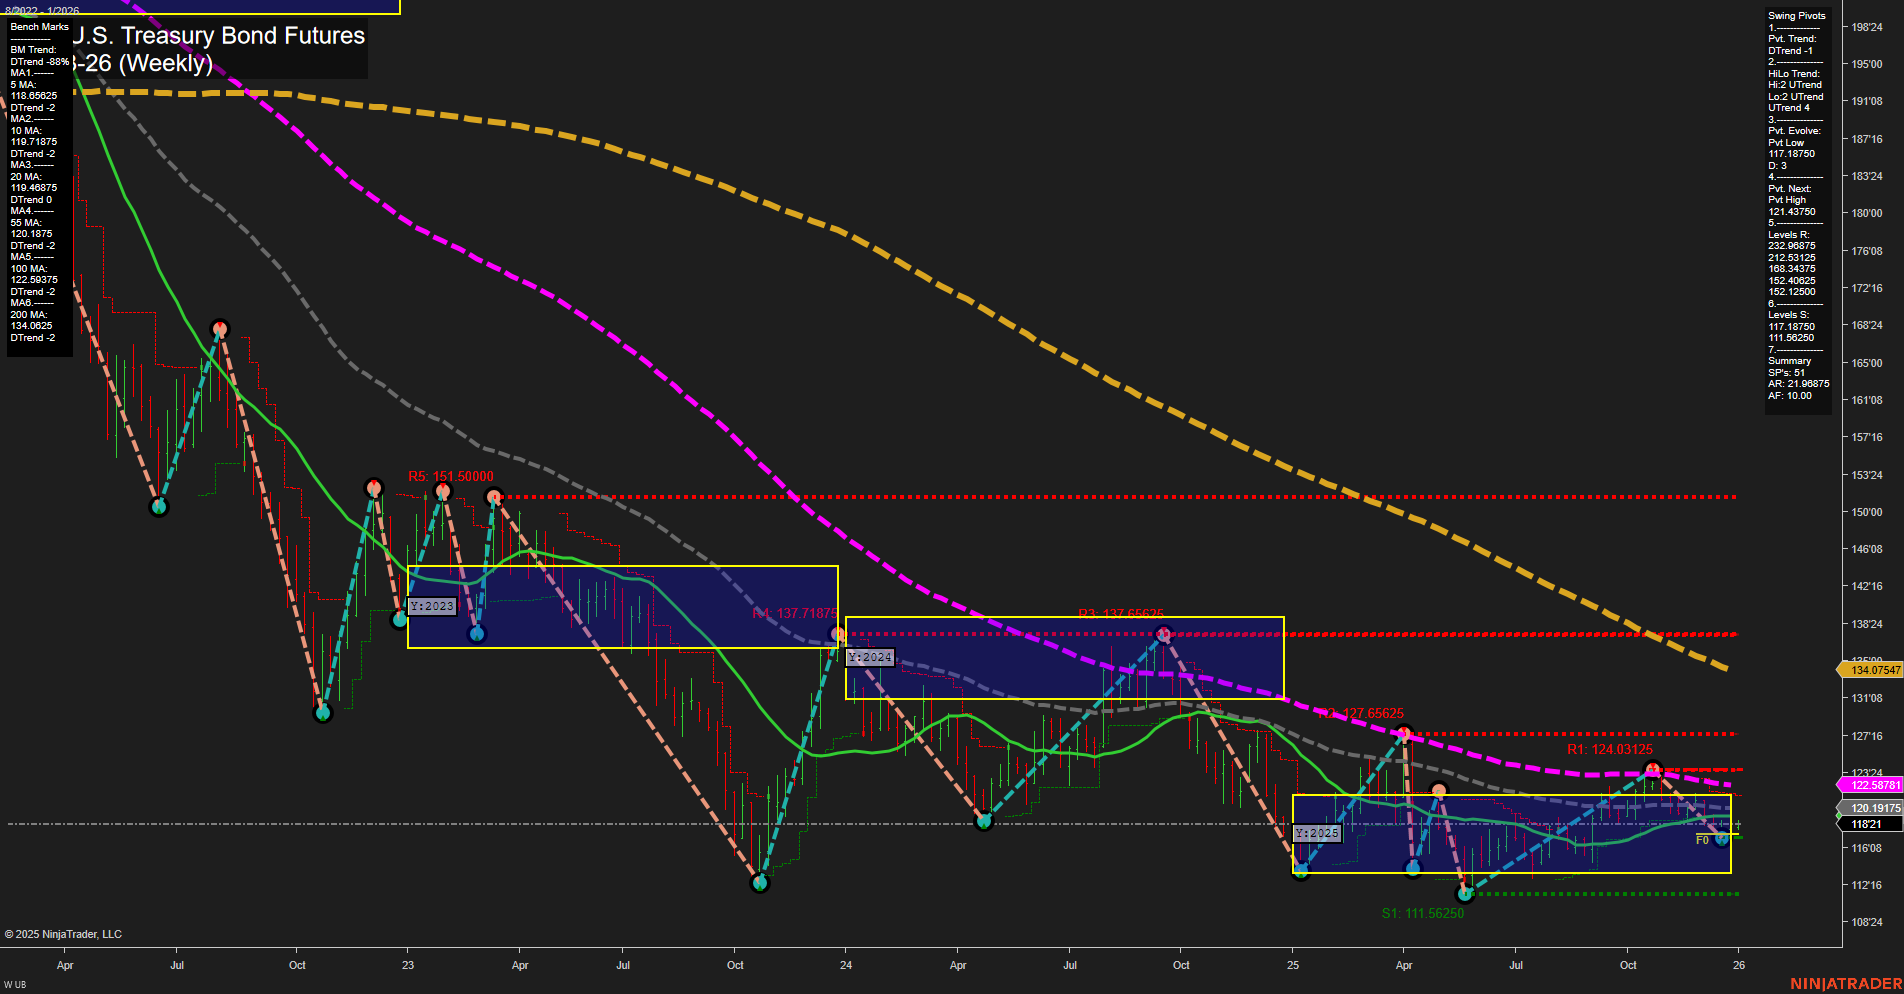Viewport: 1904px width, 994px height.
Task: Select the S1: 111.56250 support label
Action: pyautogui.click(x=1421, y=912)
